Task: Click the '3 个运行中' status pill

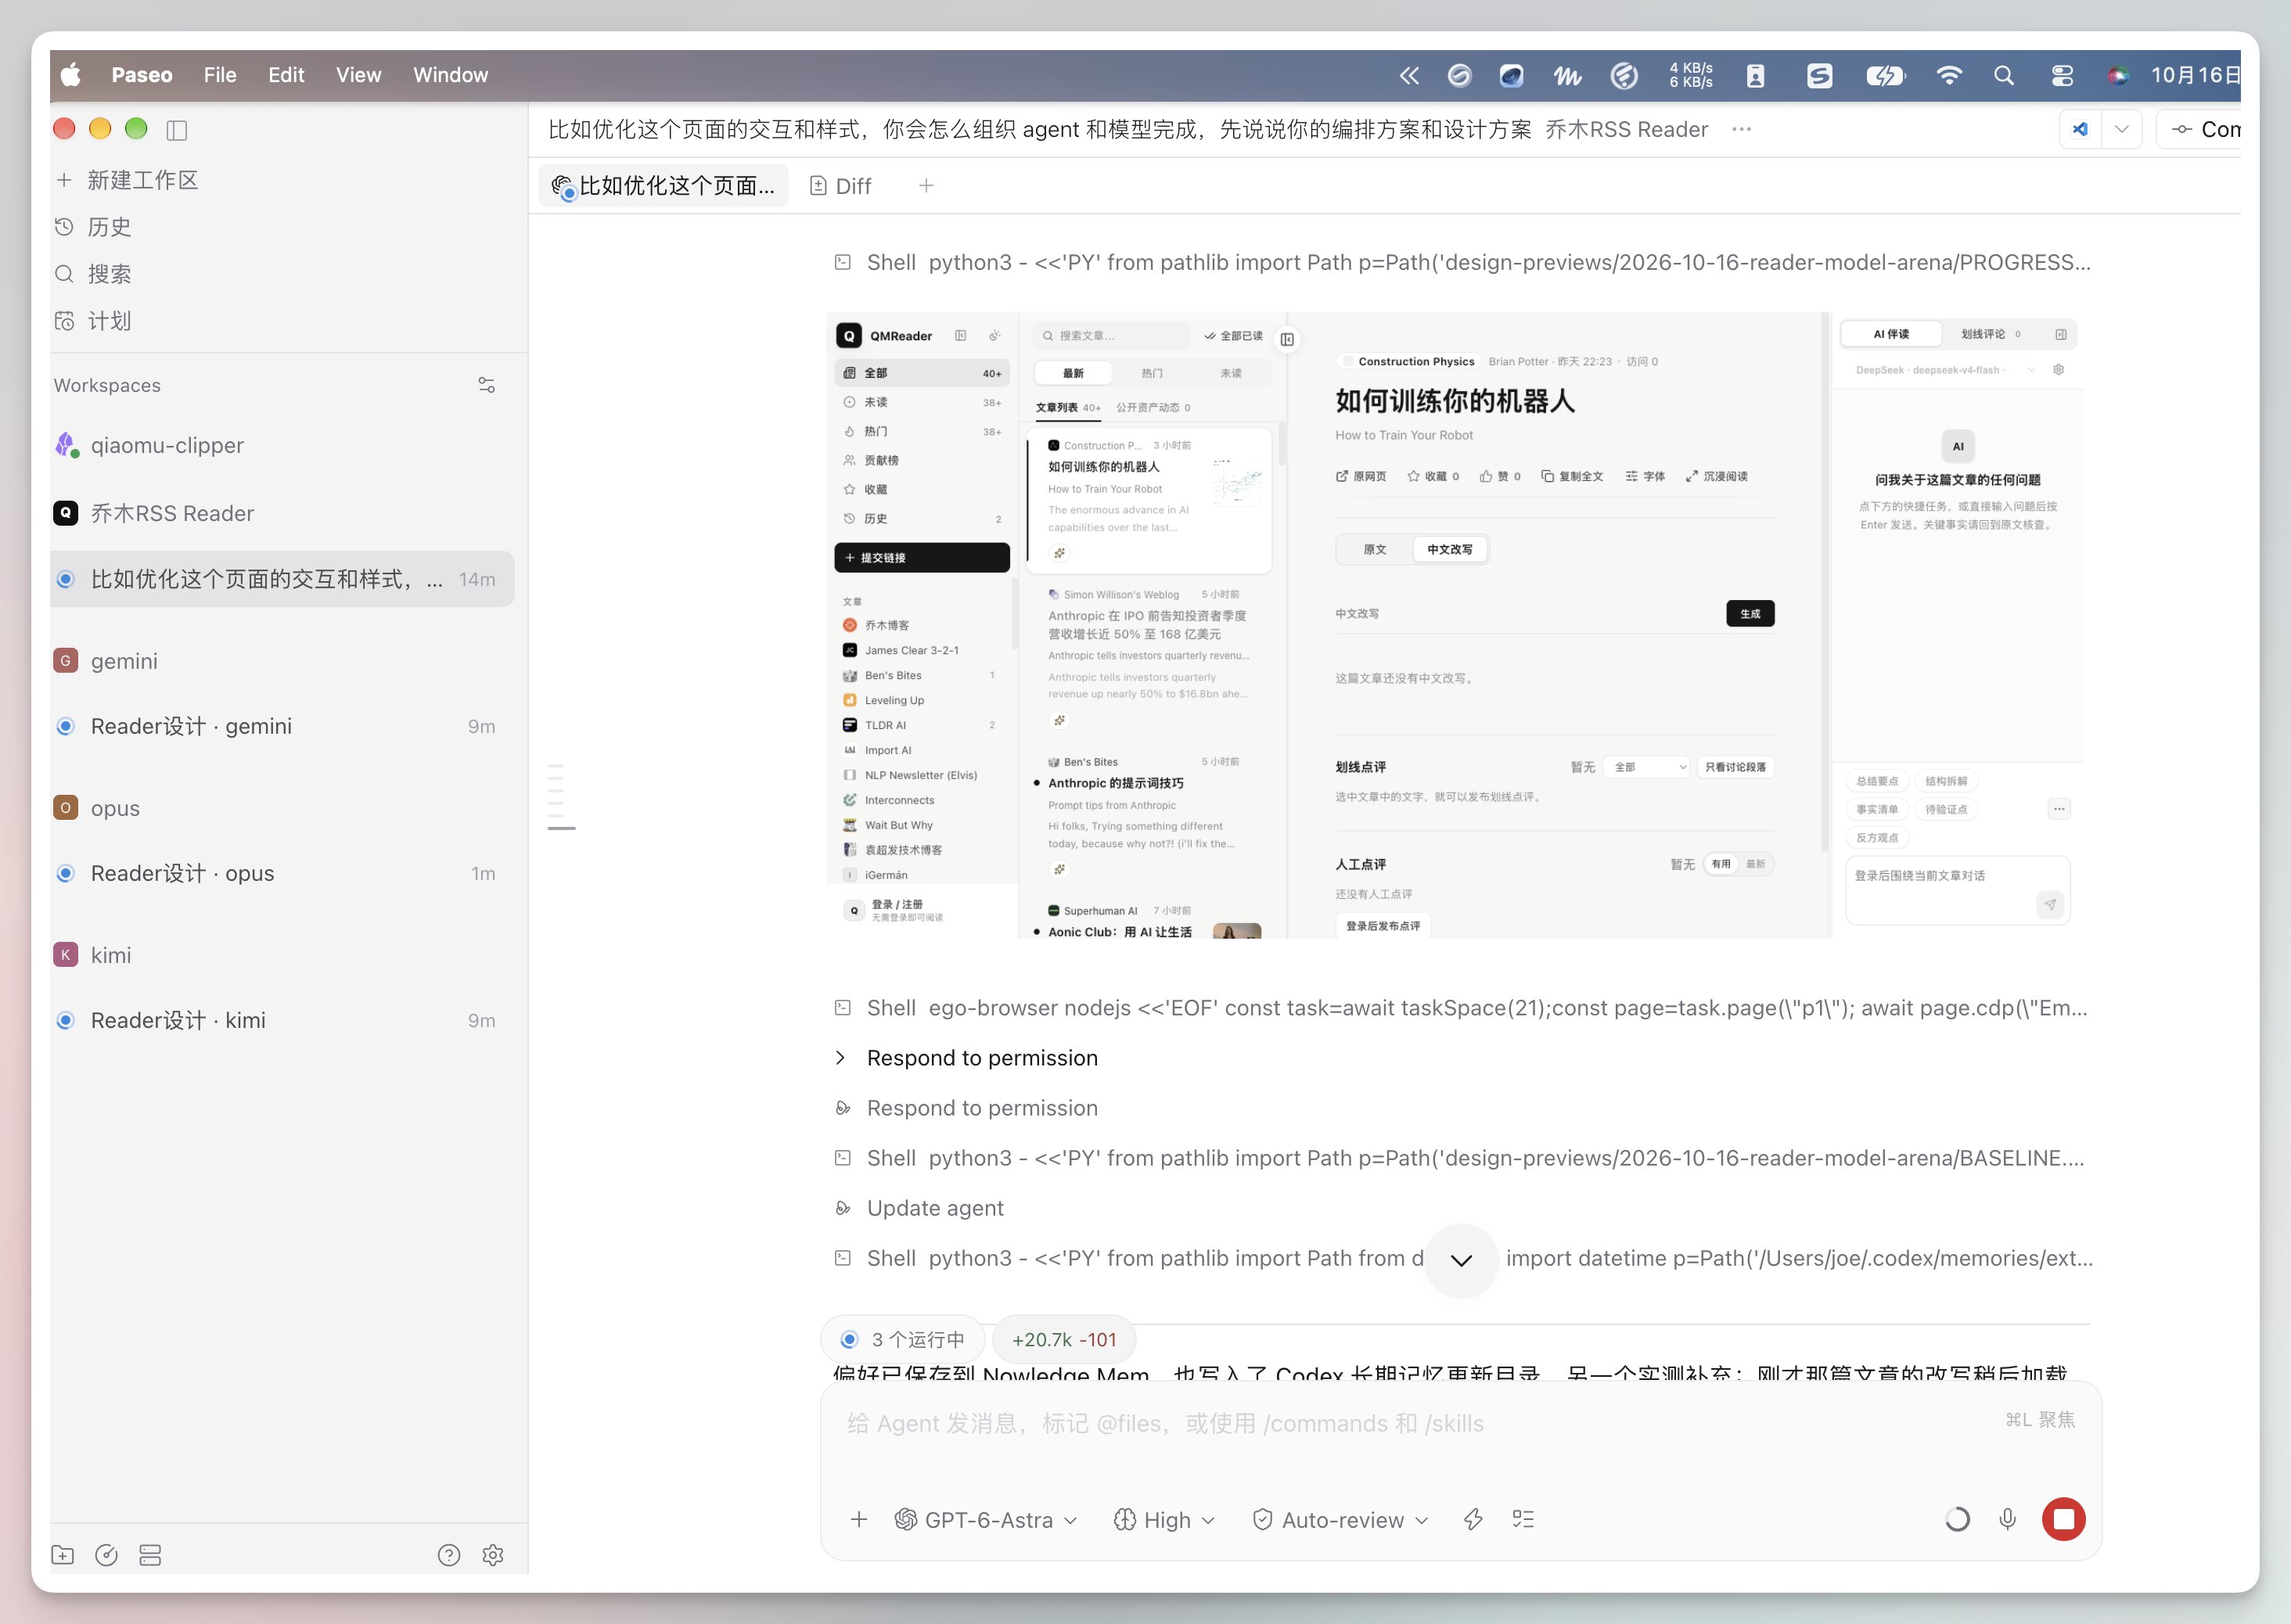Action: tap(904, 1339)
